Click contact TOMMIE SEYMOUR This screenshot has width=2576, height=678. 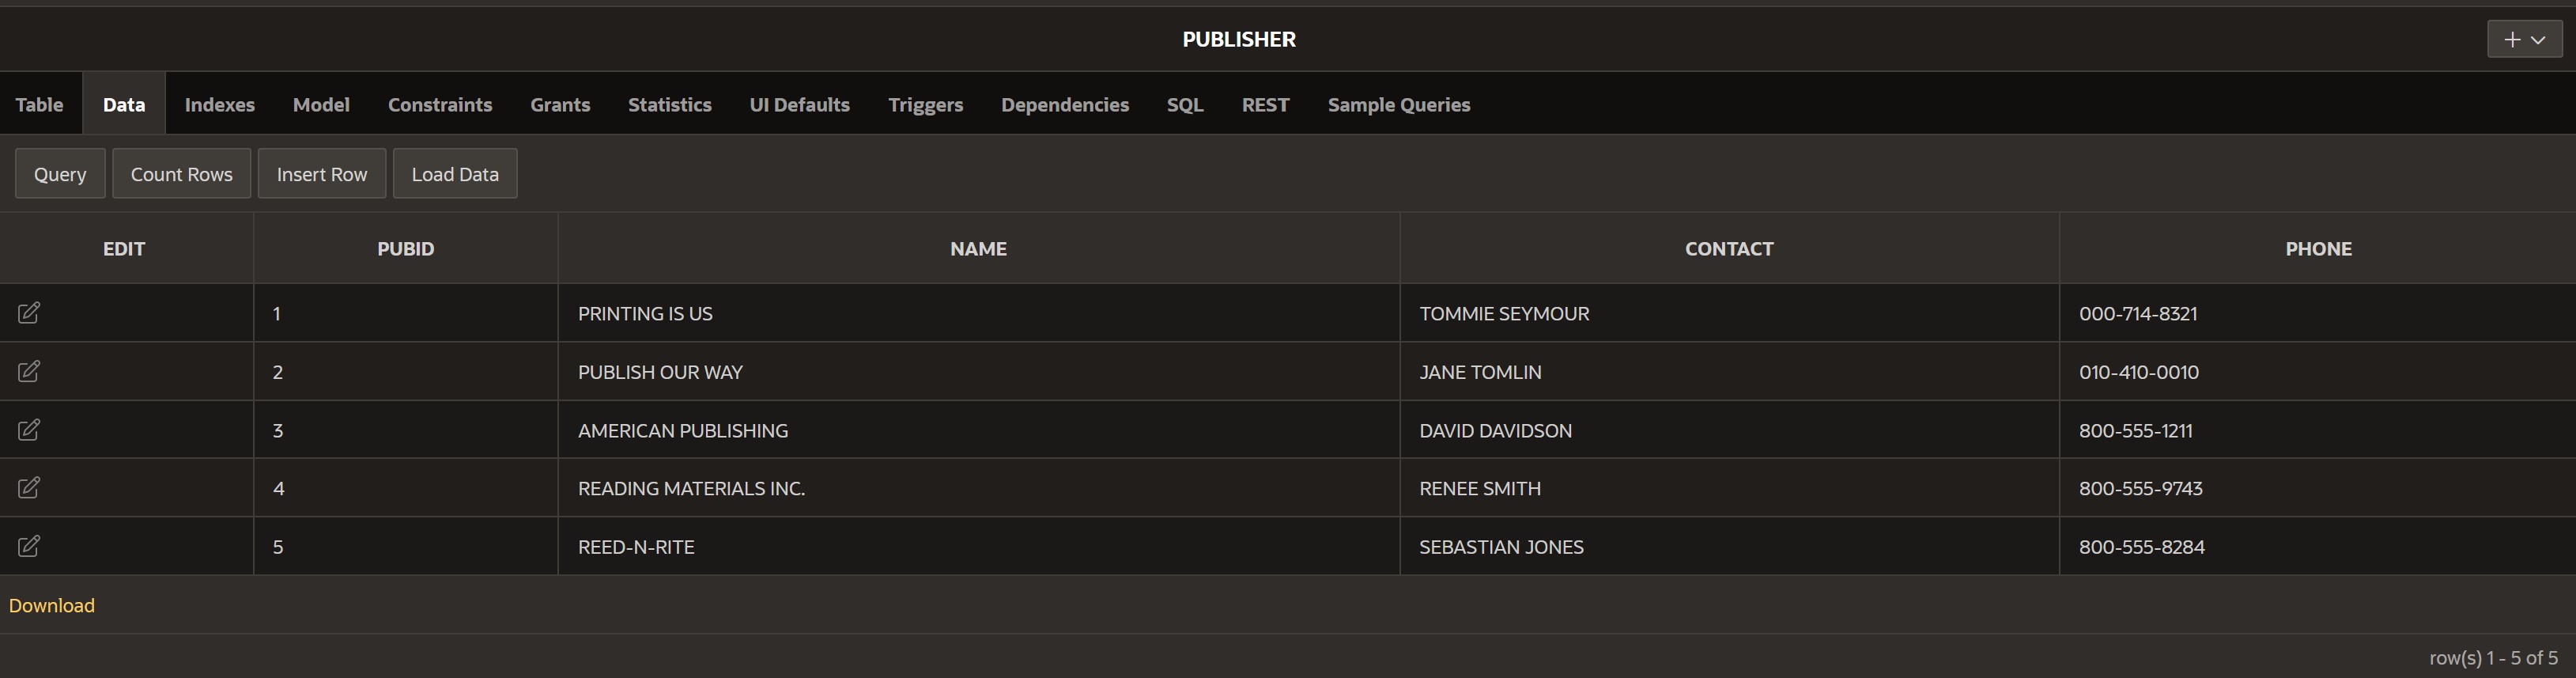click(1504, 313)
